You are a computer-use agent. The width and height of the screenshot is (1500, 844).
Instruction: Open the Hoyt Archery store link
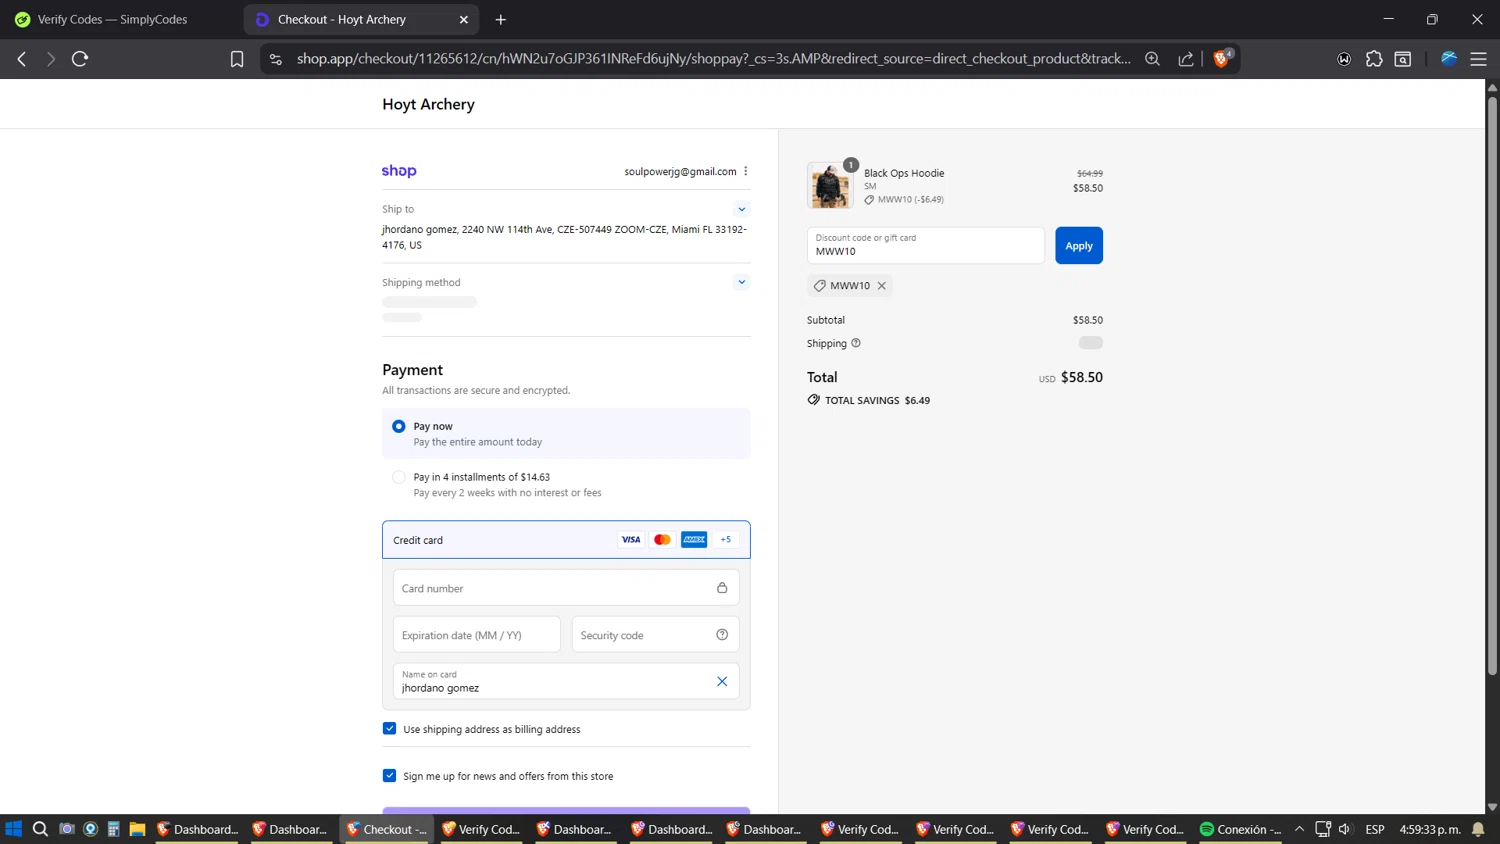(428, 104)
